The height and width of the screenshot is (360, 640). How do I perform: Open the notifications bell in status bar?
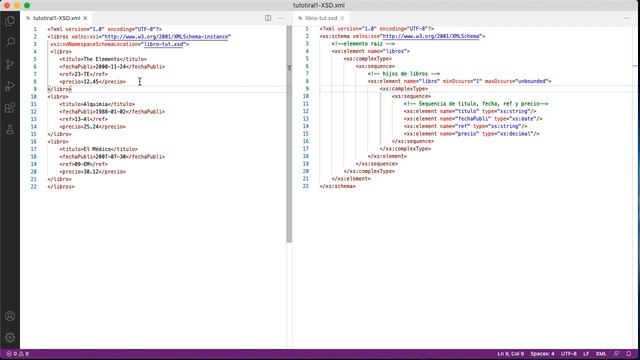coord(629,354)
